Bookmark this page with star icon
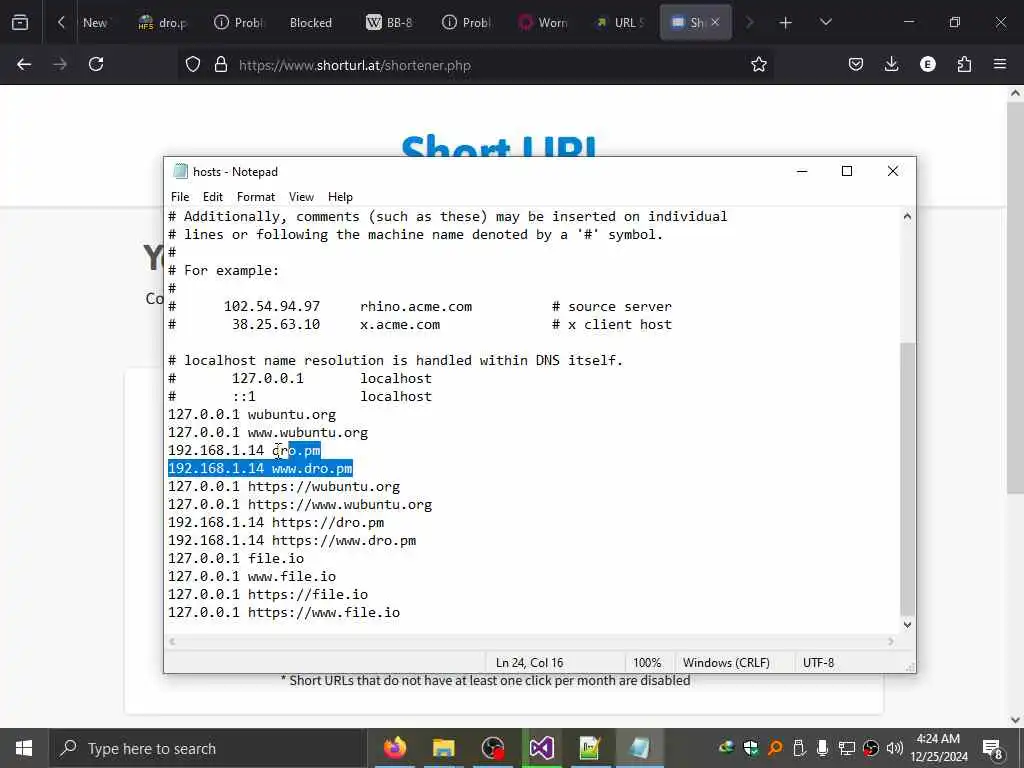This screenshot has width=1024, height=768. (x=758, y=65)
